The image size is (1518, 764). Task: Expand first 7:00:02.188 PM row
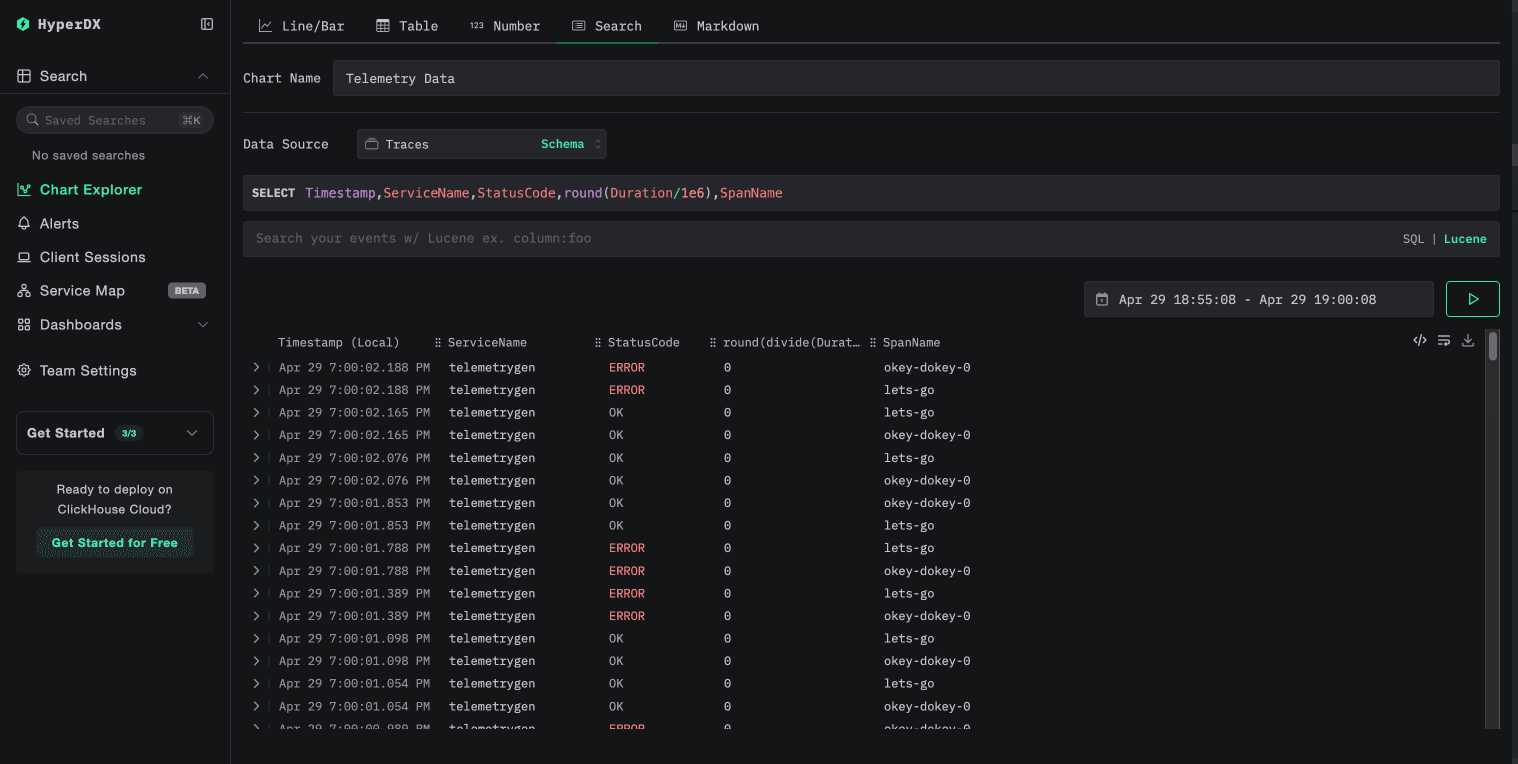(x=256, y=367)
